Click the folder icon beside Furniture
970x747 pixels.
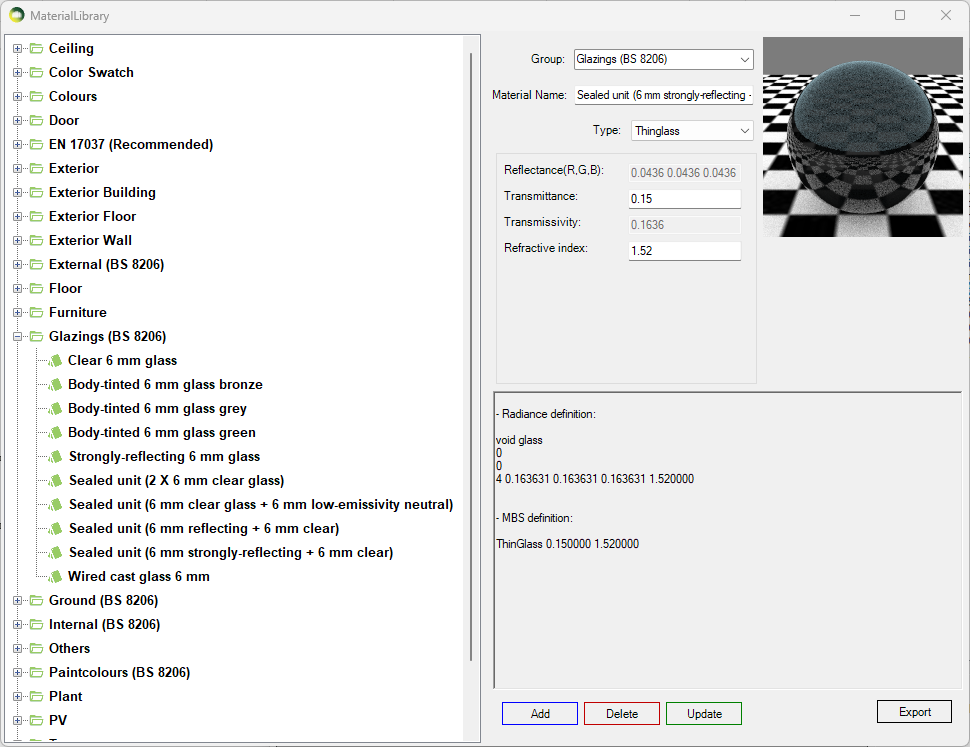pyautogui.click(x=37, y=313)
